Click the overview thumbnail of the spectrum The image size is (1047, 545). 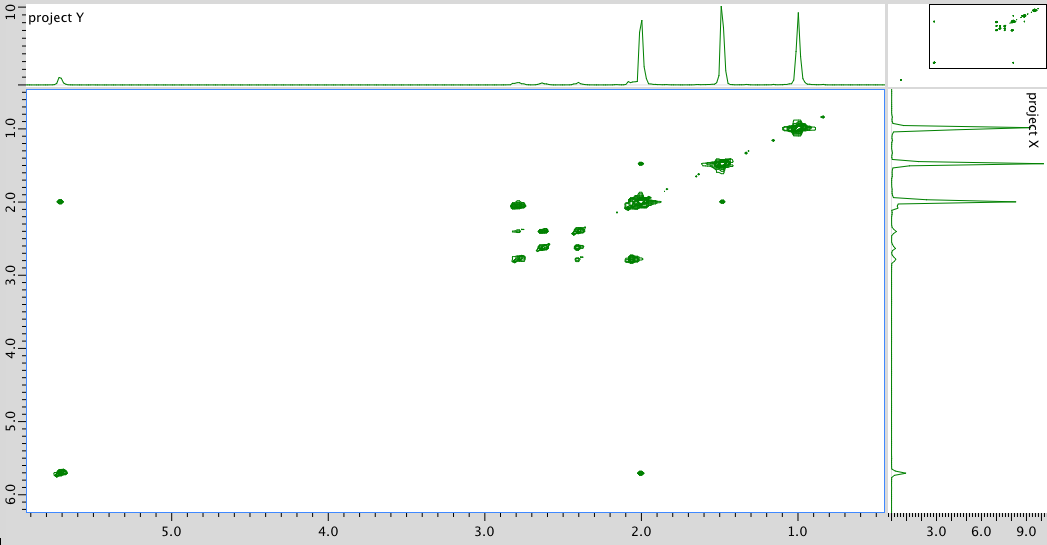click(986, 35)
